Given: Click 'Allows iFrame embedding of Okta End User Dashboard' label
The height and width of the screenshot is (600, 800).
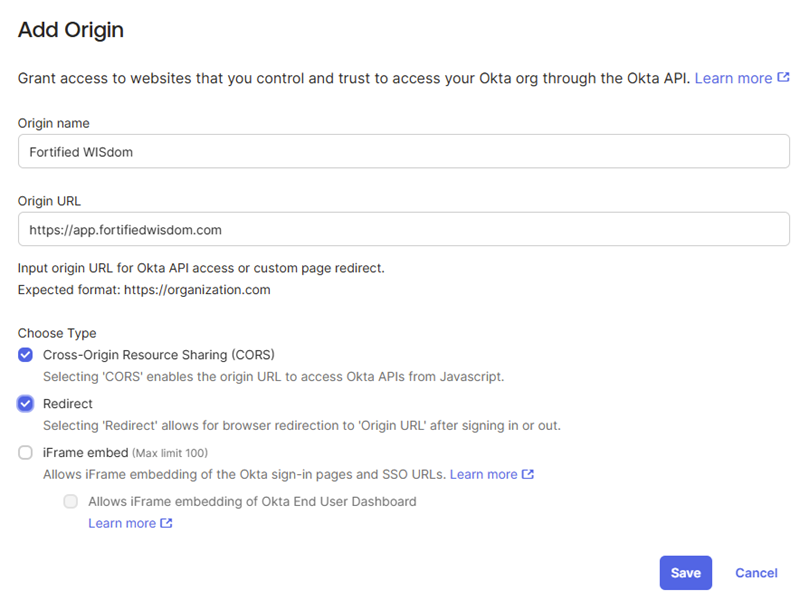Looking at the screenshot, I should [252, 502].
